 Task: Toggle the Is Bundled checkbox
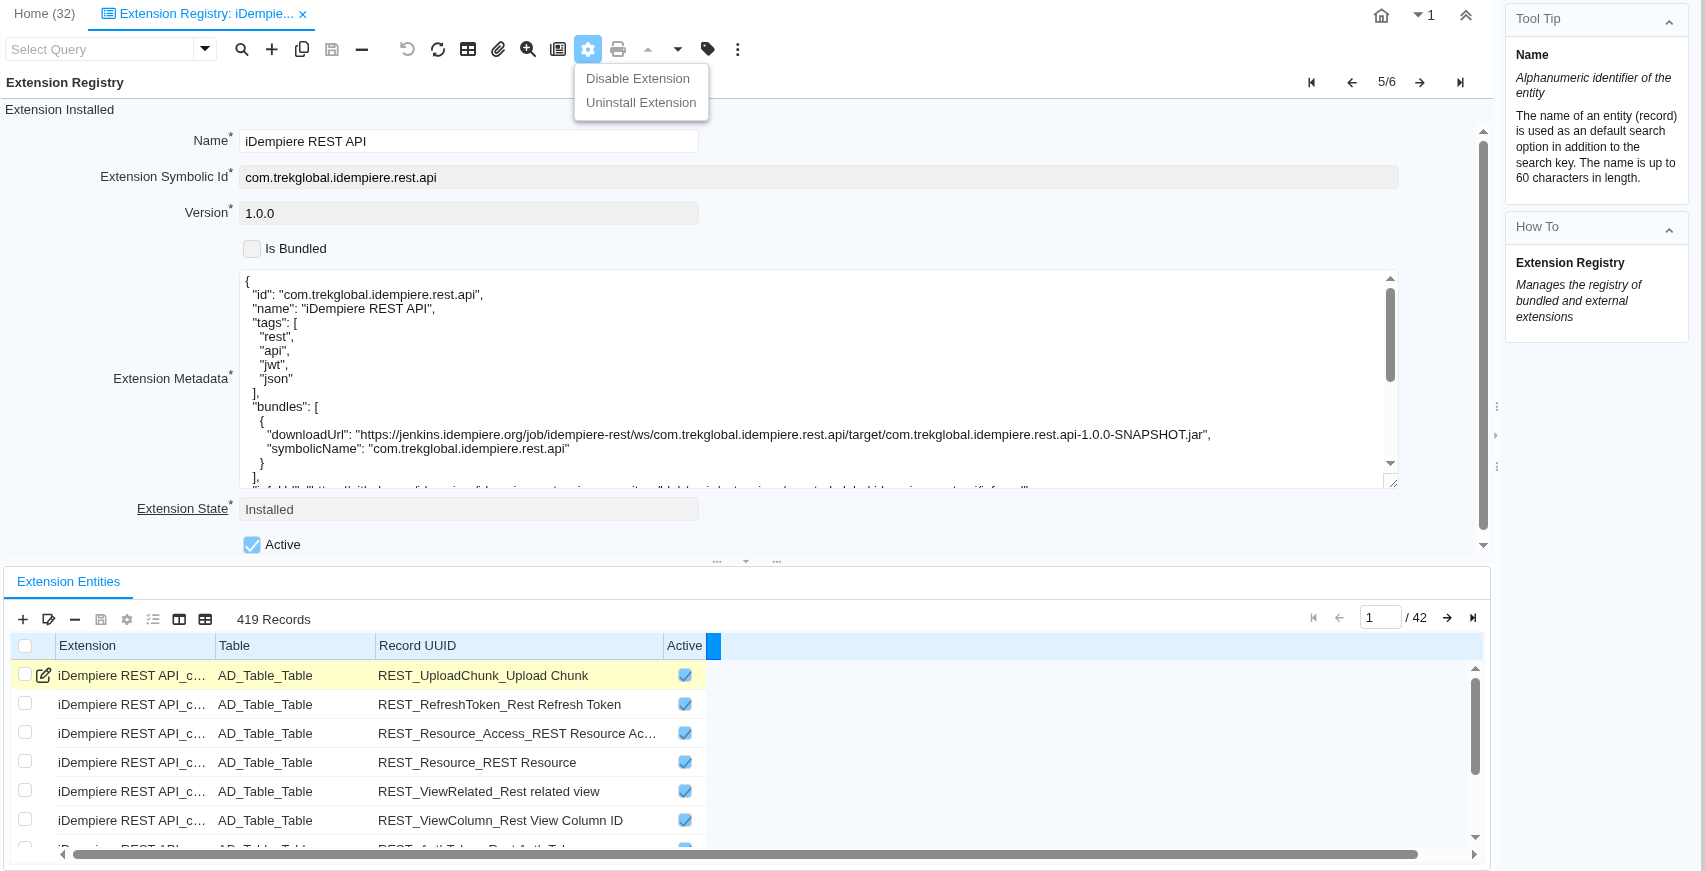252,249
